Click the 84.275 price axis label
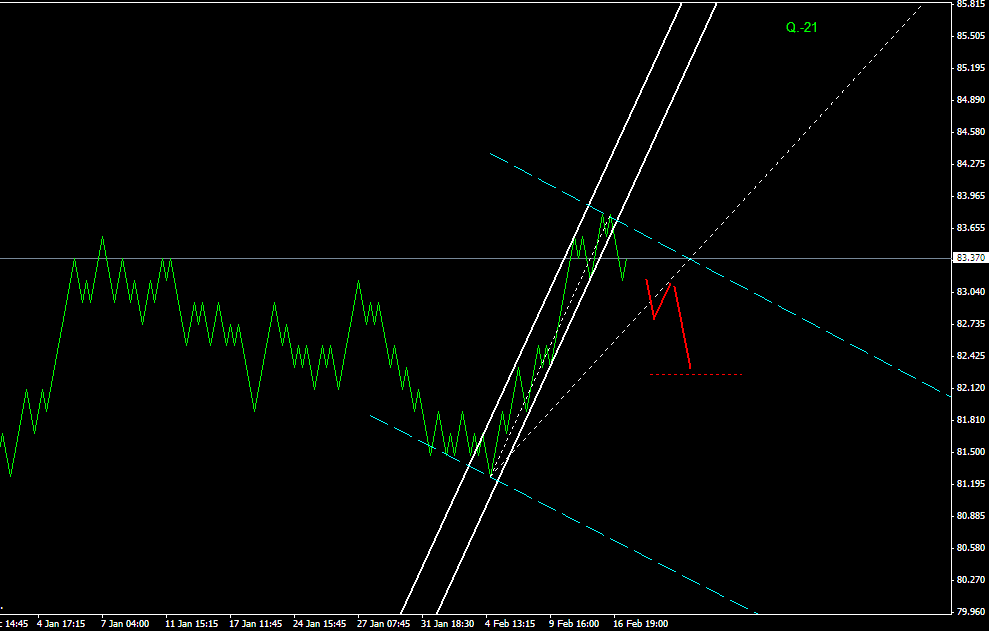 [971, 164]
